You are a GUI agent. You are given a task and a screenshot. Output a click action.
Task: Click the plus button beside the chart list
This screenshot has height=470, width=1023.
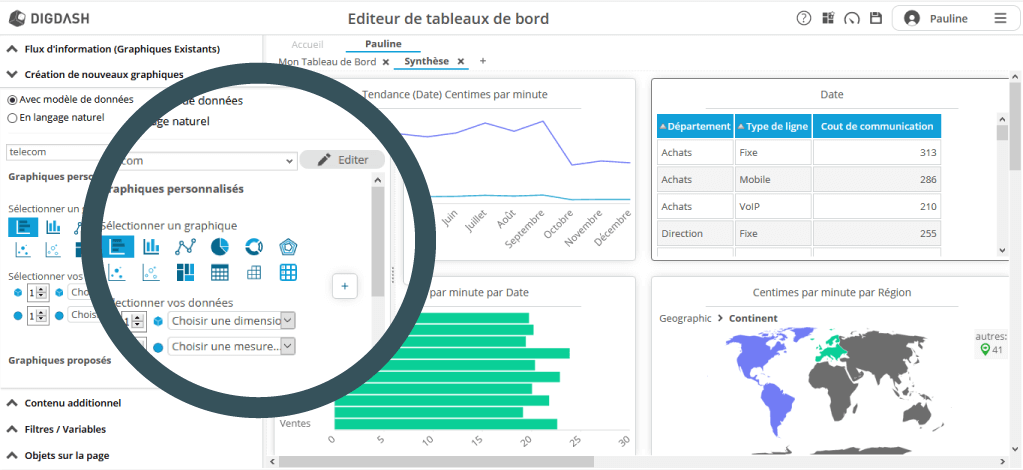[x=345, y=286]
